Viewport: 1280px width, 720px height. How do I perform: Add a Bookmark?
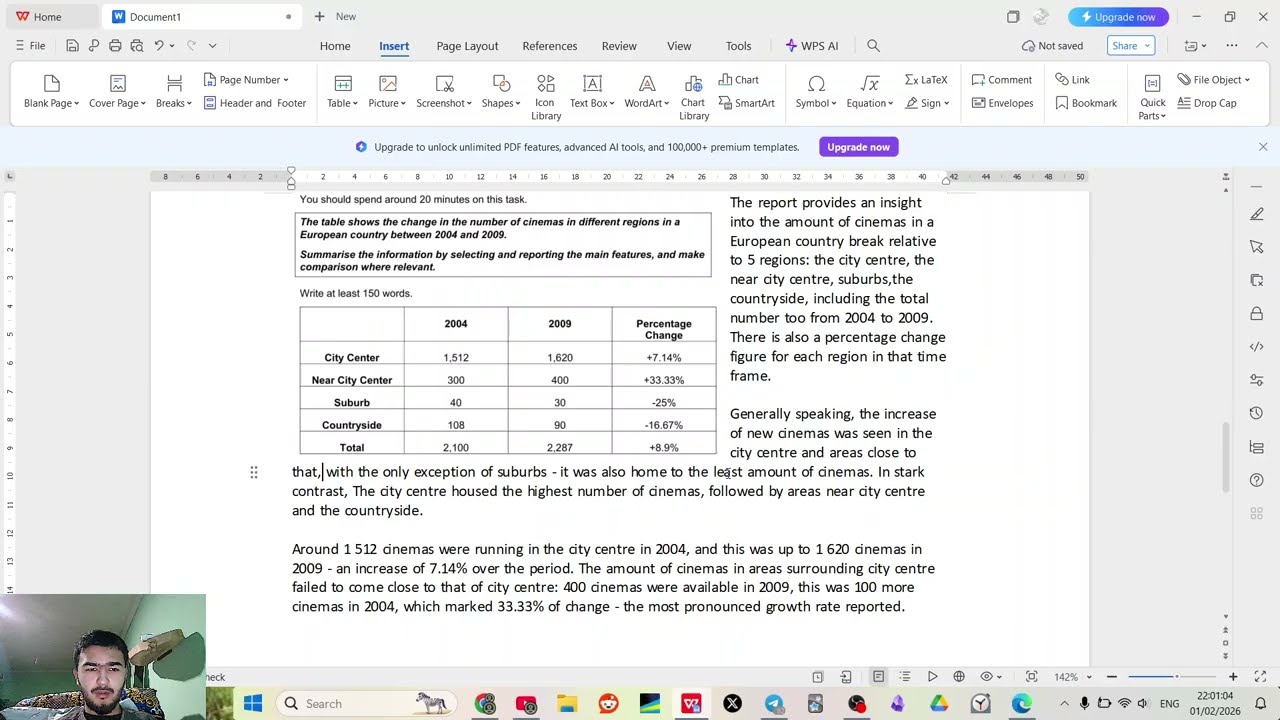1086,103
